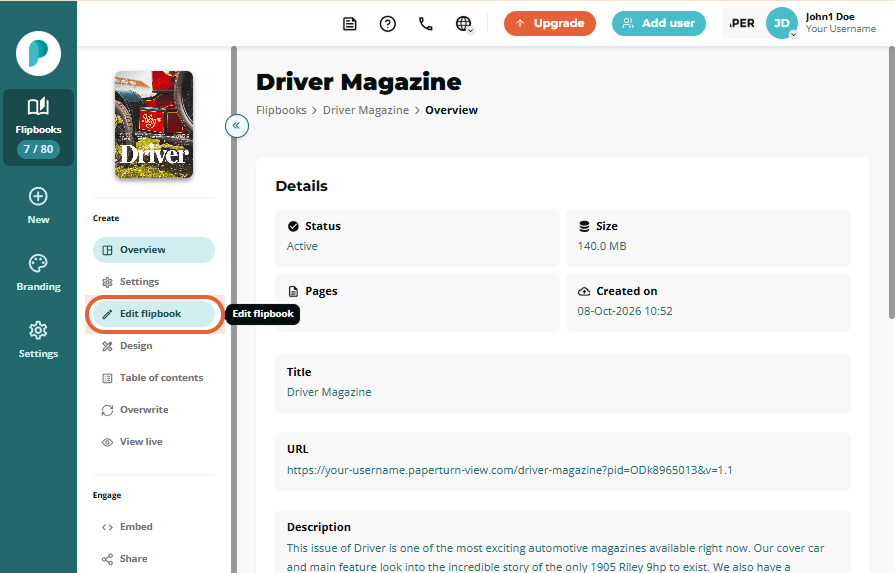Open the Design menu item
Screen dimensions: 895x573
pos(154,346)
